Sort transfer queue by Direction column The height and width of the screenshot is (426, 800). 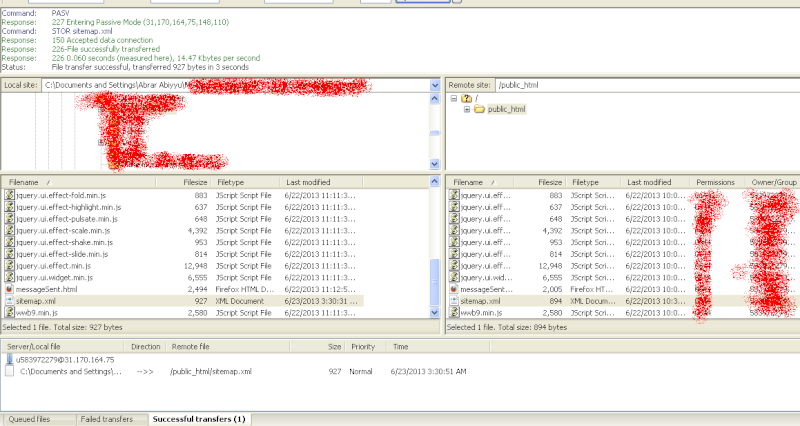(145, 346)
